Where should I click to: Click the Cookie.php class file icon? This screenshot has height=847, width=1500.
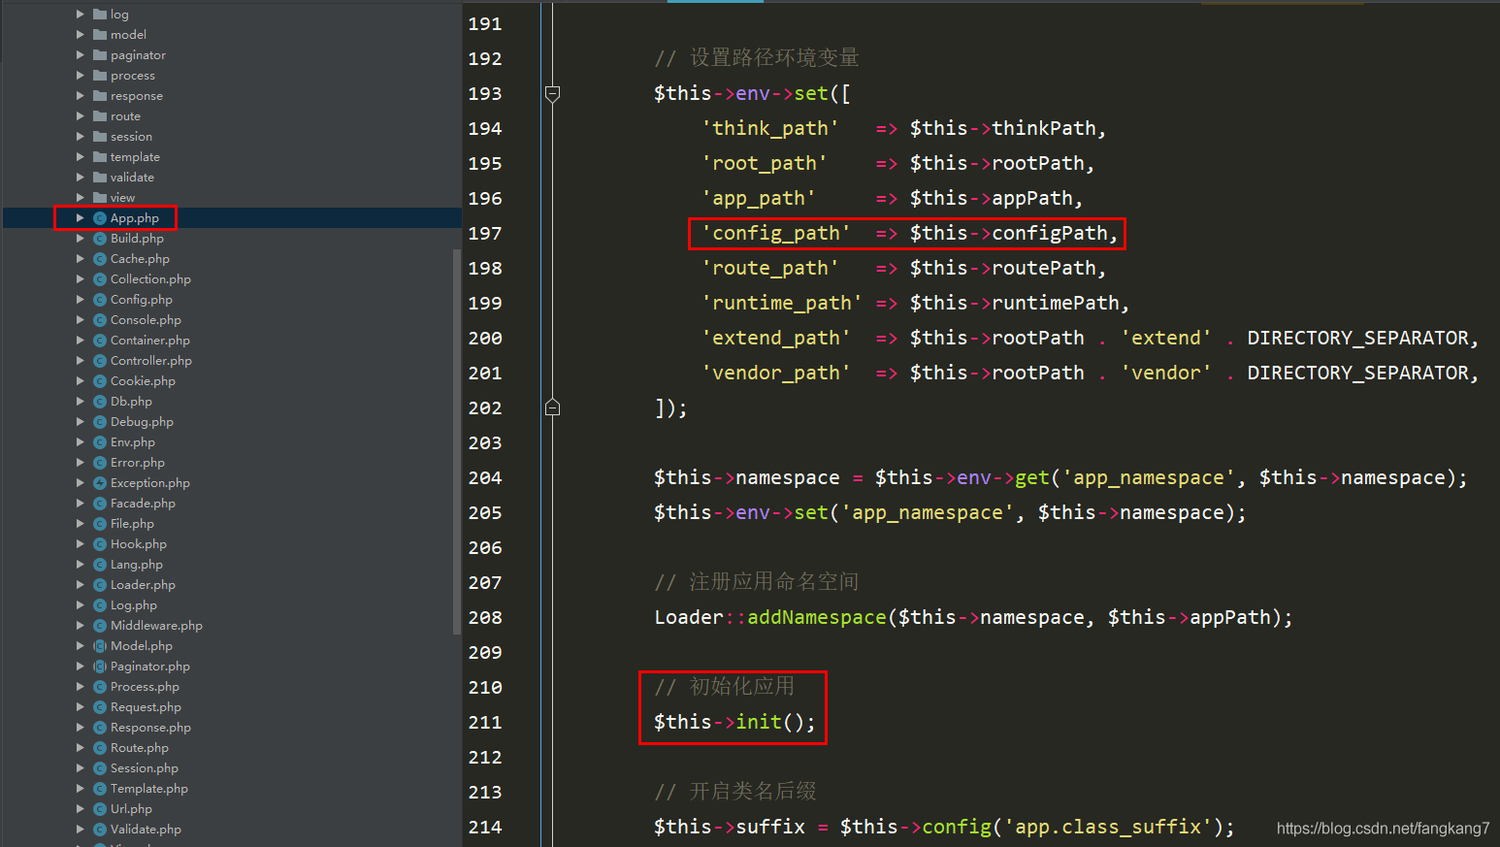(x=100, y=381)
